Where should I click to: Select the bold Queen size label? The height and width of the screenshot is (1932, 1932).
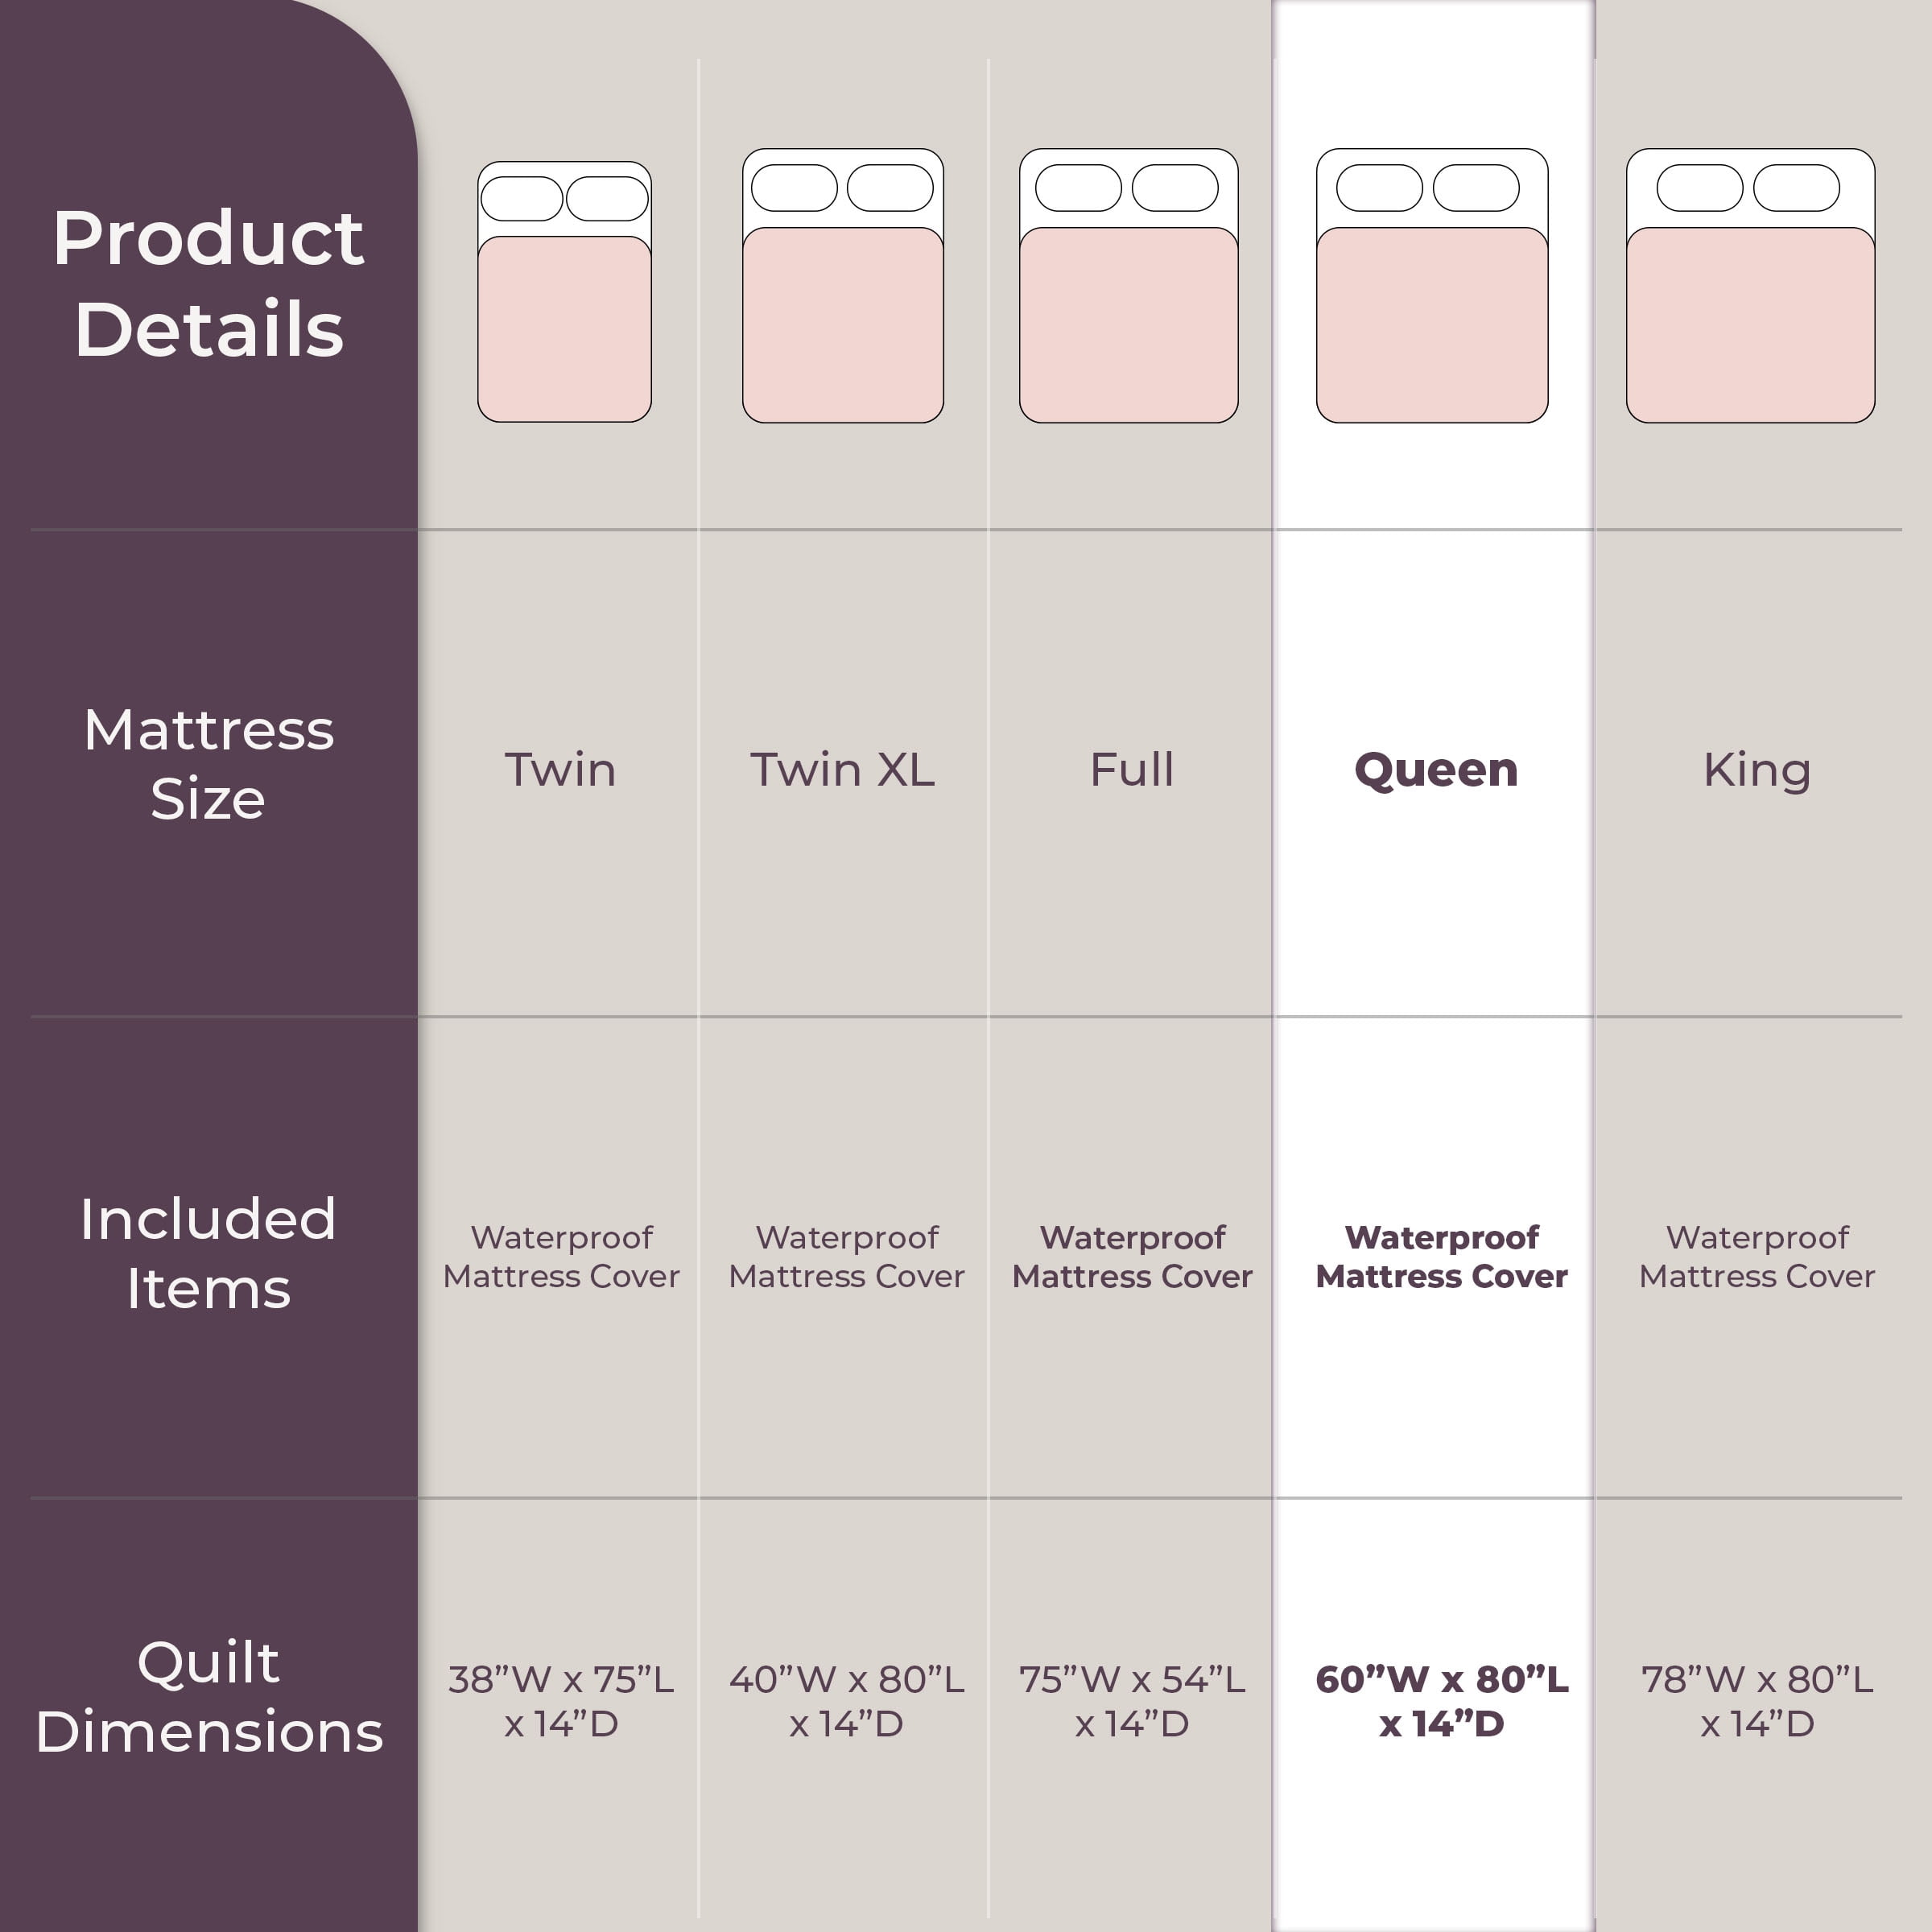click(x=1436, y=770)
